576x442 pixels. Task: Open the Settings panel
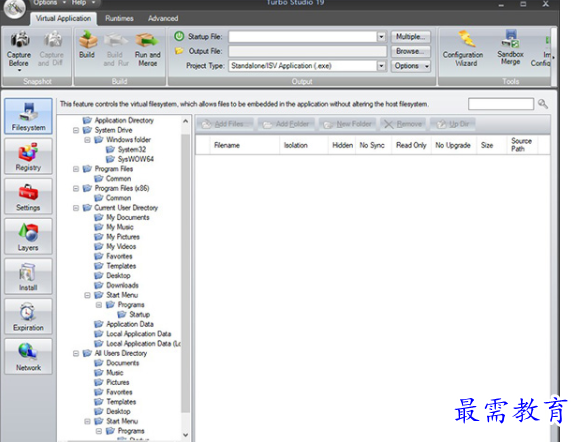click(28, 196)
